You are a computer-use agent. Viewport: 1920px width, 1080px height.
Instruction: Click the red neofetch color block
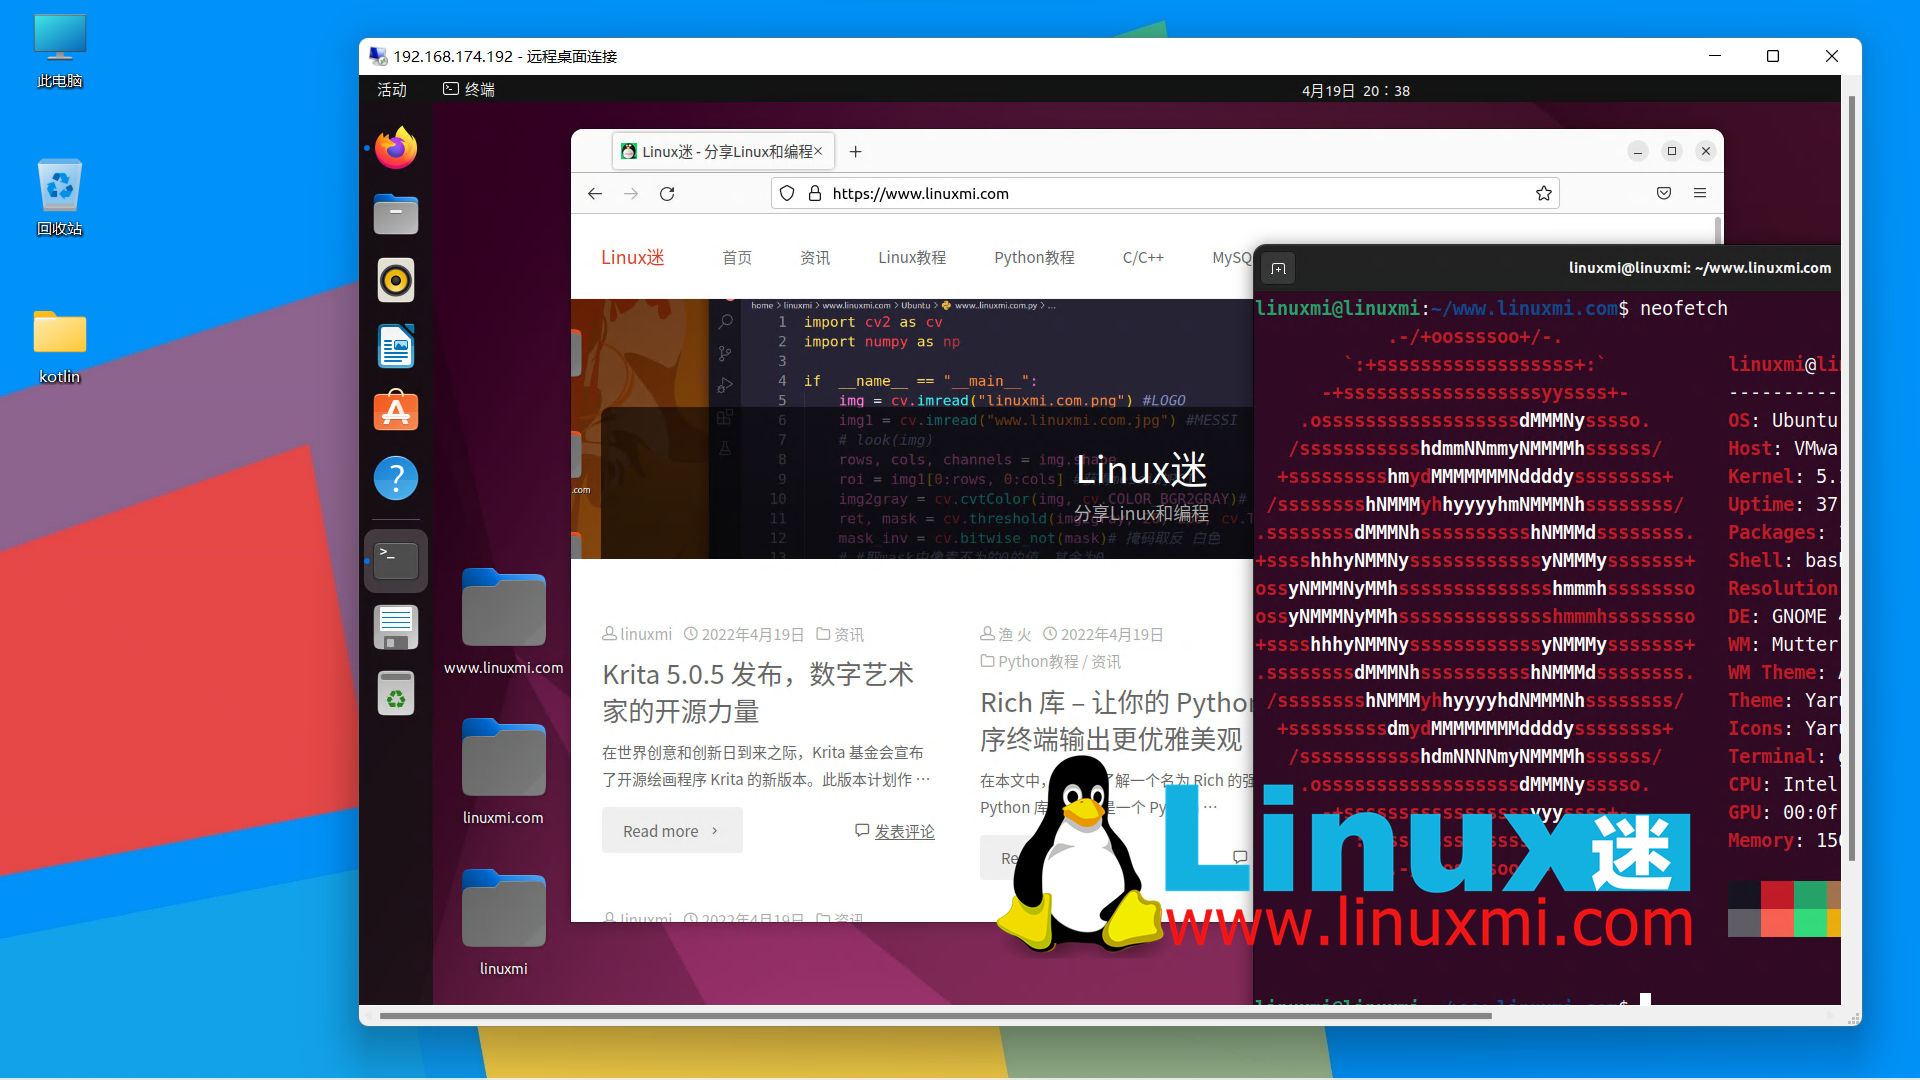tap(1777, 895)
